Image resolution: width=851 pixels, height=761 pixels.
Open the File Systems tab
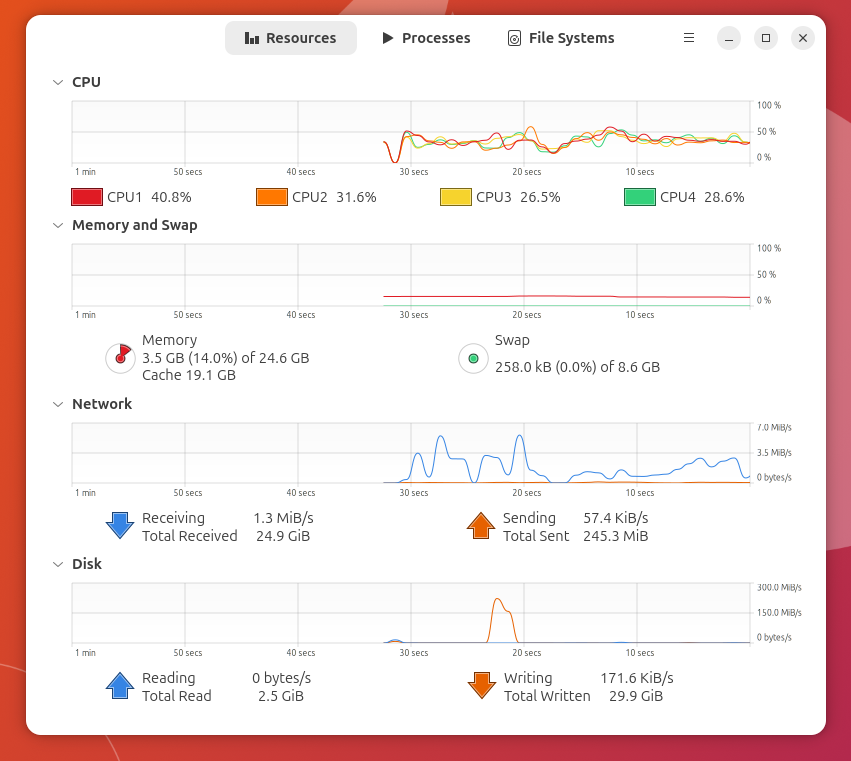561,38
